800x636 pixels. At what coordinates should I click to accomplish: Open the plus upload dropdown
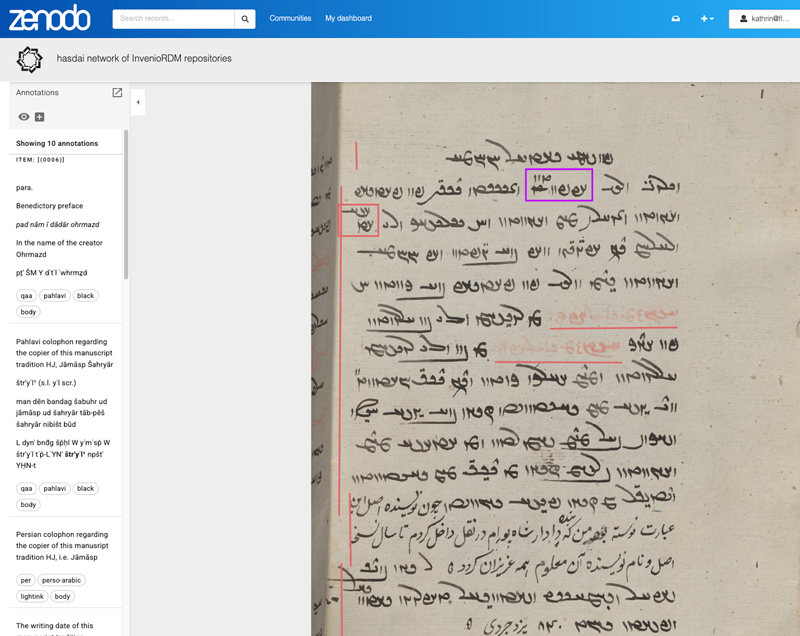pos(706,18)
